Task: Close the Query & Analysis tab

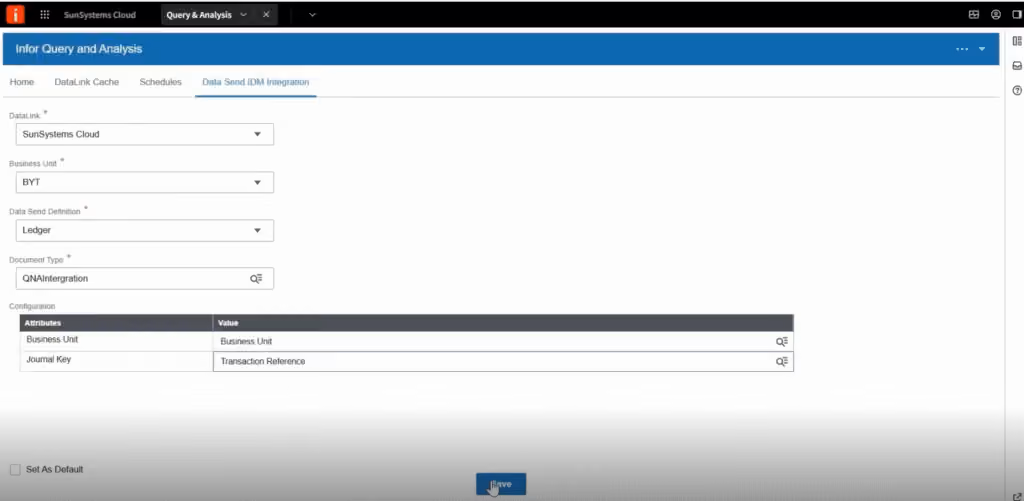Action: tap(266, 14)
